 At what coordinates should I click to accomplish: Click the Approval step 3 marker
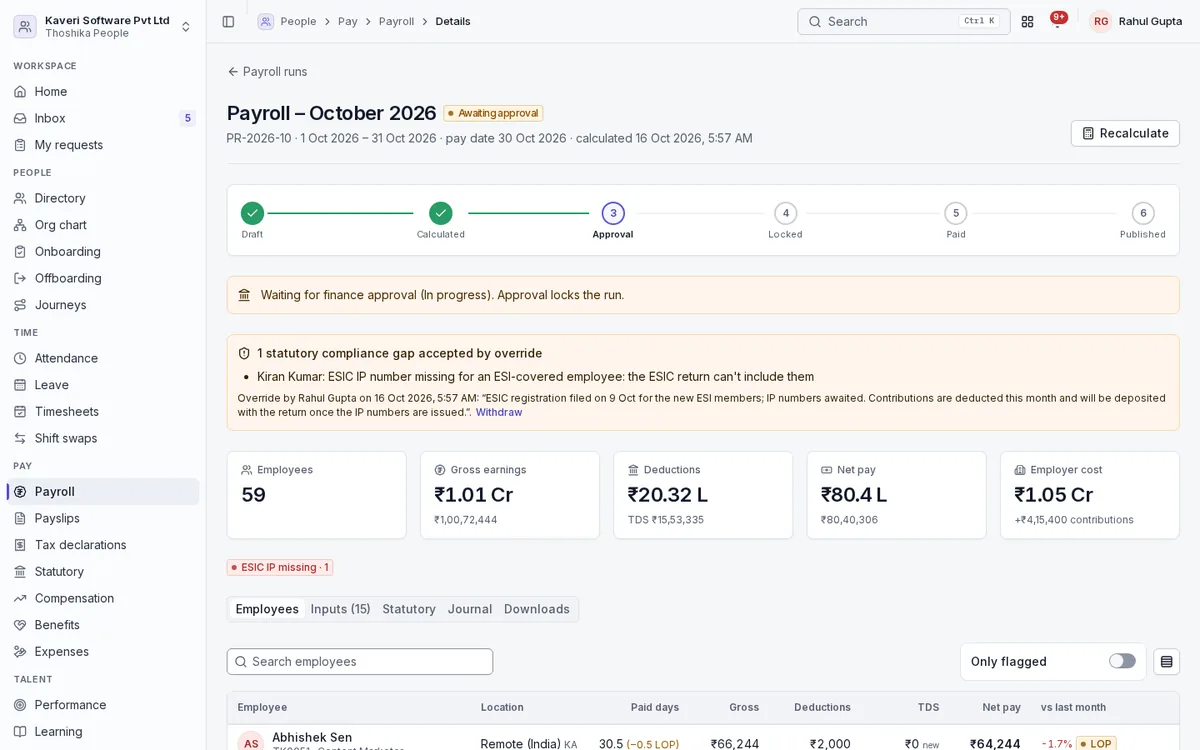coord(613,213)
